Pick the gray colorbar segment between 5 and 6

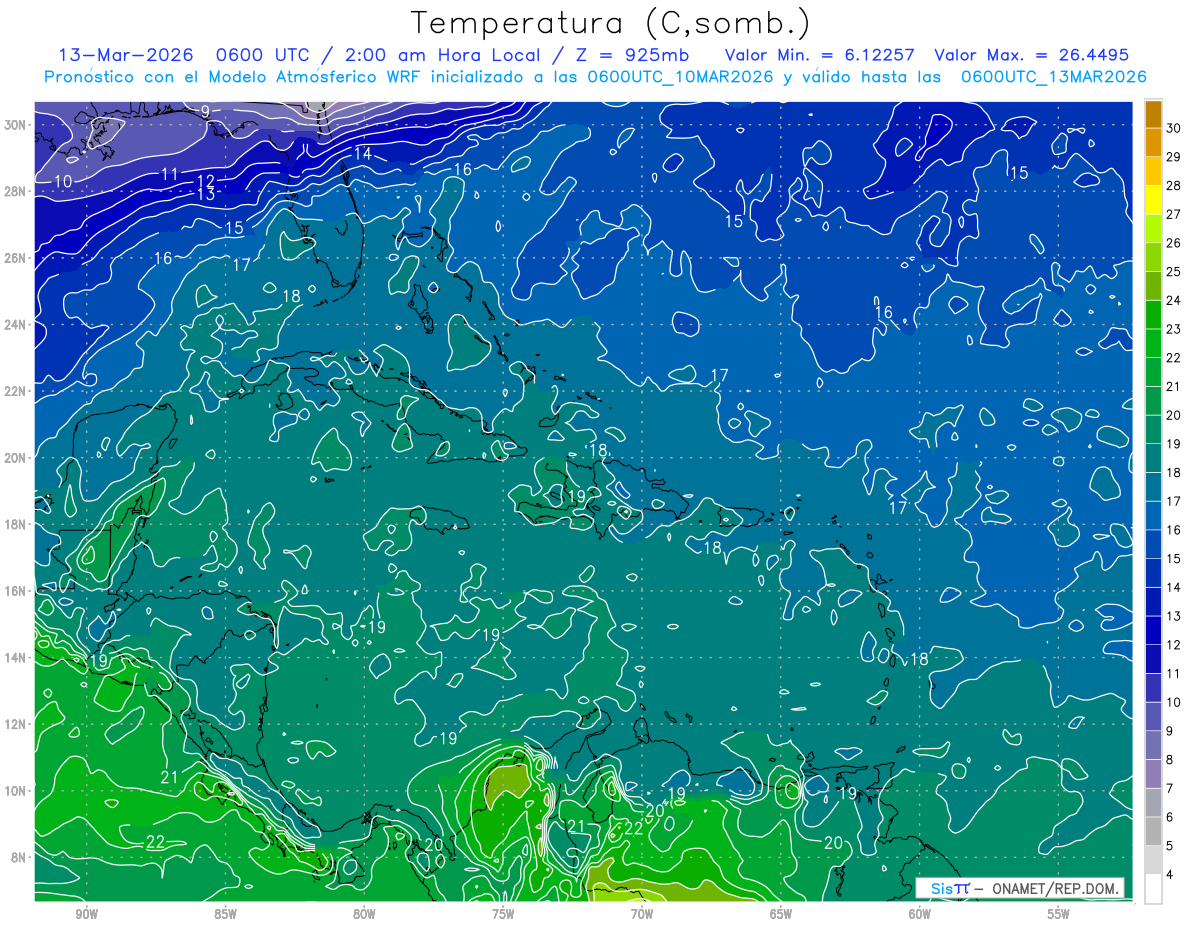coord(1153,832)
